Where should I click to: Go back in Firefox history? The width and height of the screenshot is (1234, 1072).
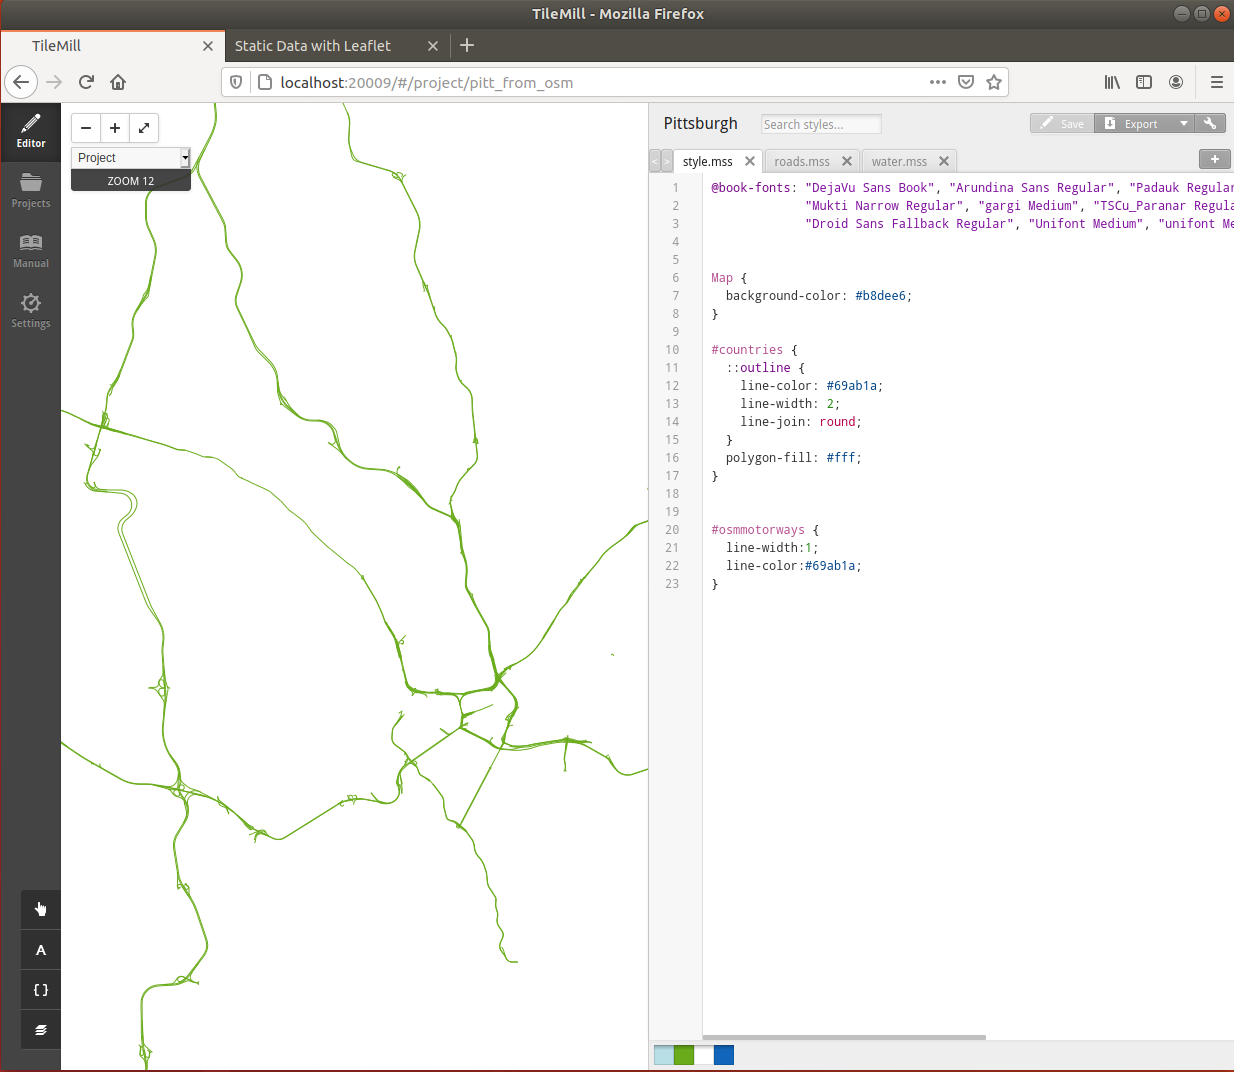[x=21, y=82]
